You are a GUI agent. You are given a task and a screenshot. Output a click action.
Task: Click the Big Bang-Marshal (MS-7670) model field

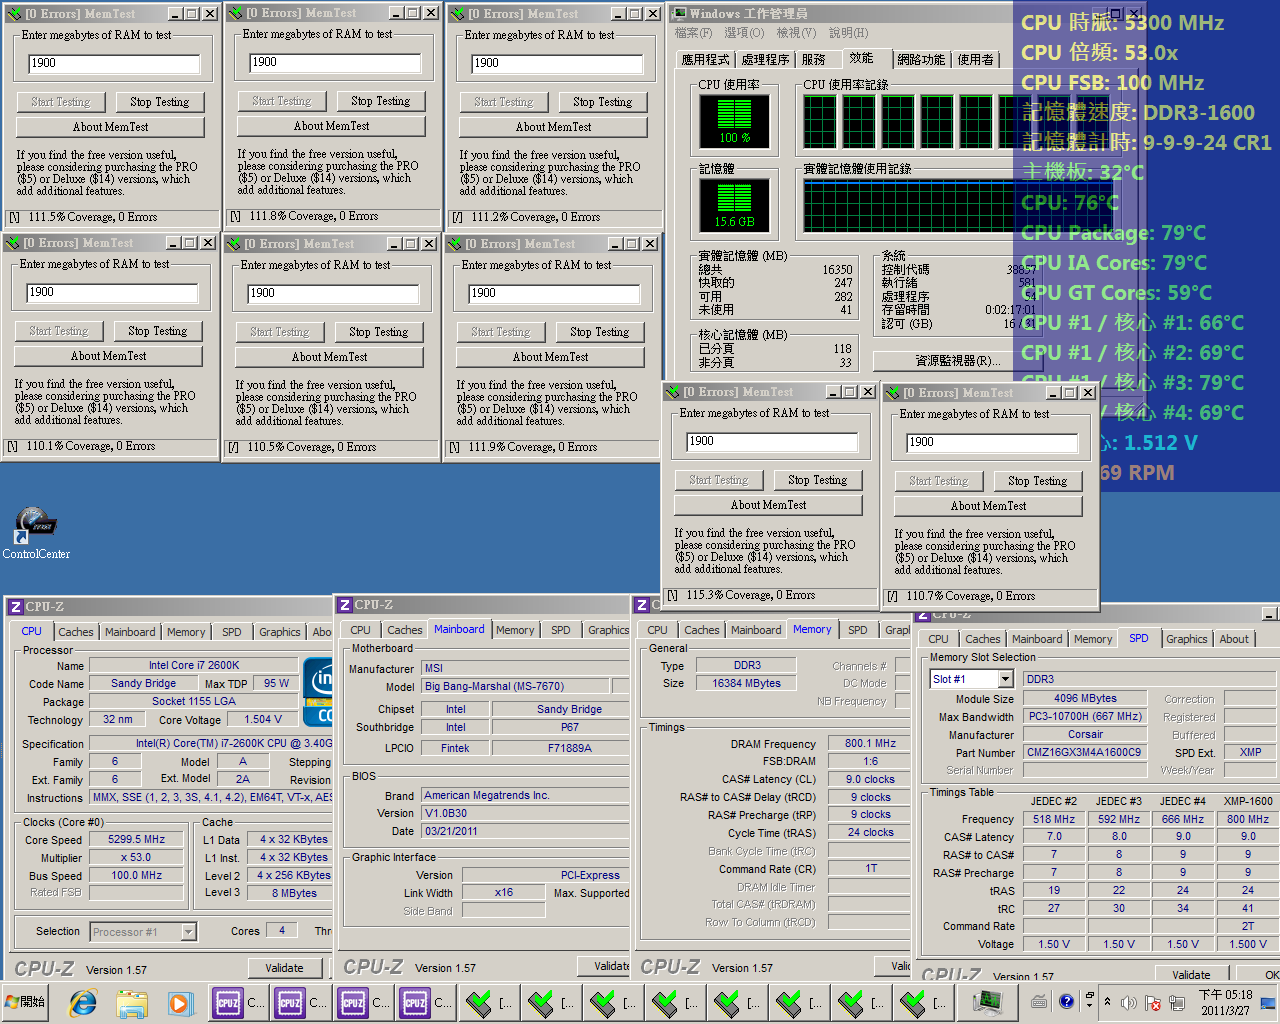pyautogui.click(x=516, y=687)
